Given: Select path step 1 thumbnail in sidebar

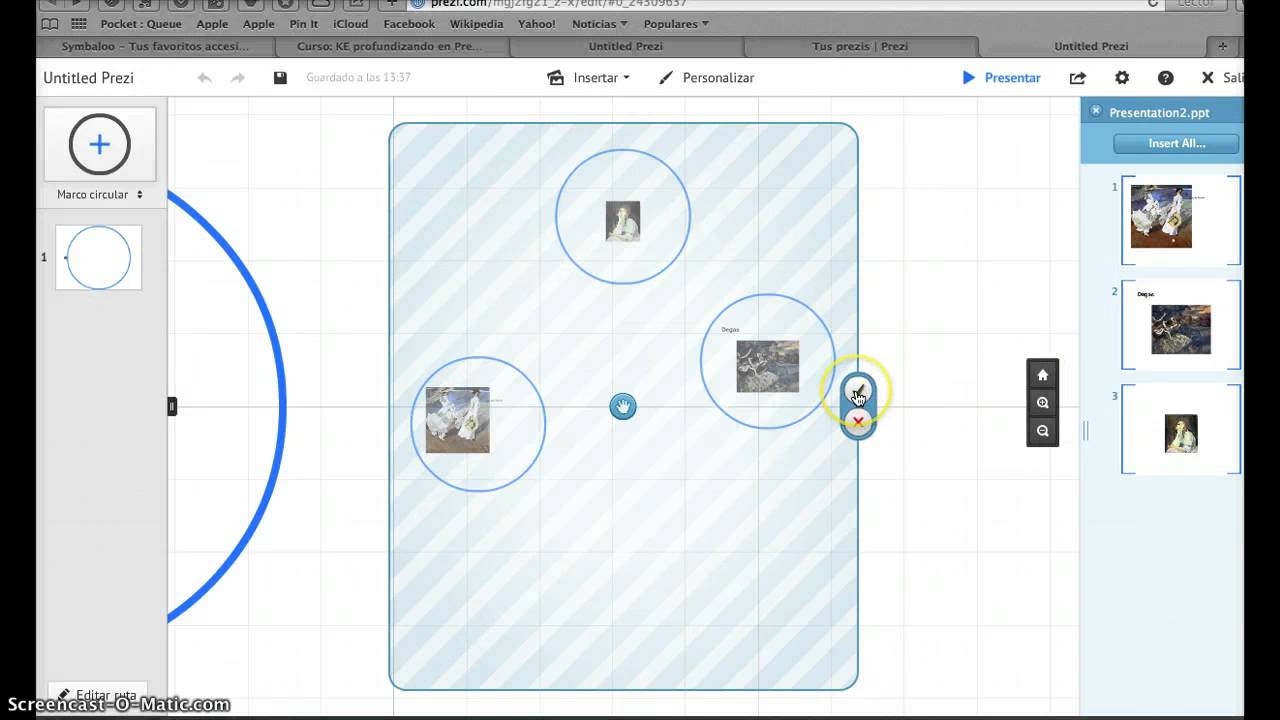Looking at the screenshot, I should [x=98, y=257].
